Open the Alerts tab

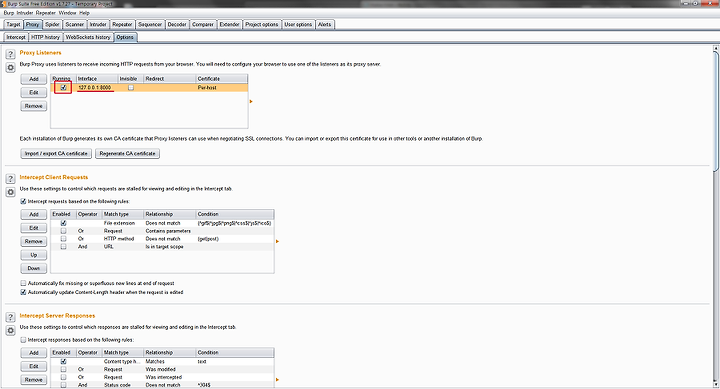[325, 24]
